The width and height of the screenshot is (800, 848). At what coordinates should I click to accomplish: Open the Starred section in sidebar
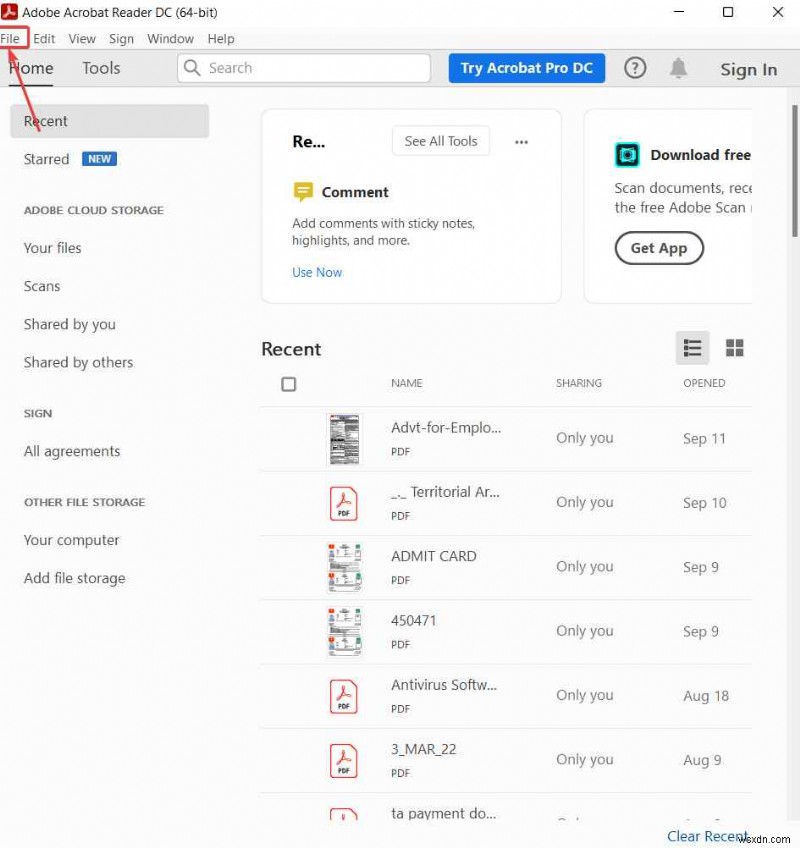pos(46,158)
